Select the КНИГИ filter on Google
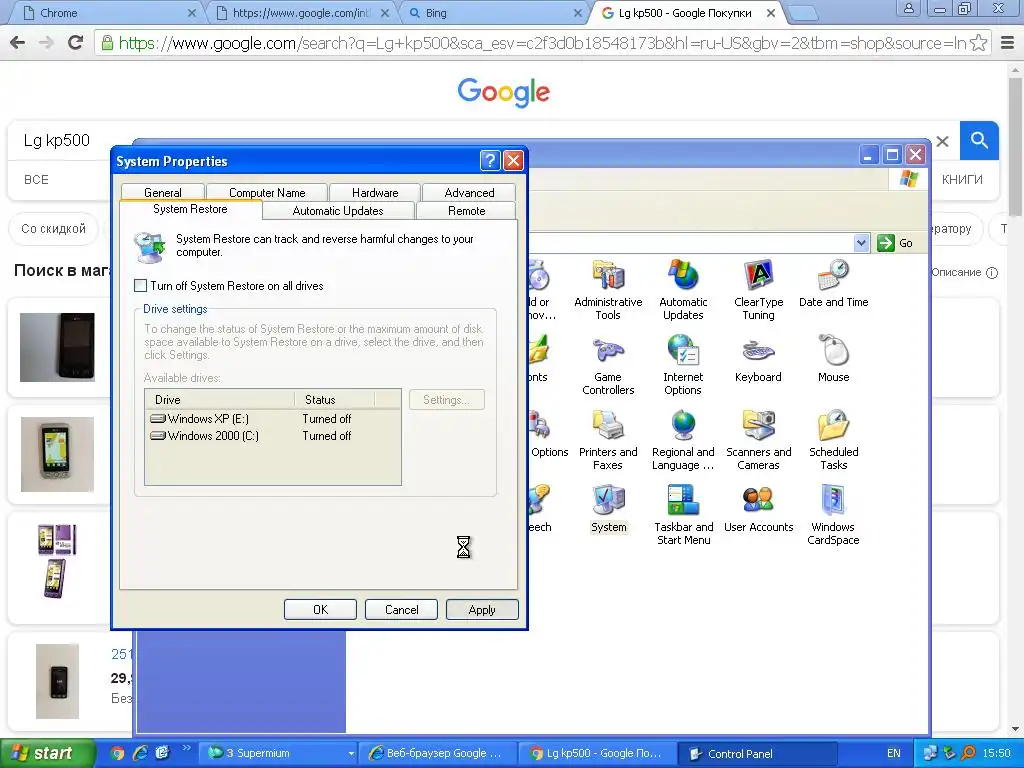 (962, 180)
